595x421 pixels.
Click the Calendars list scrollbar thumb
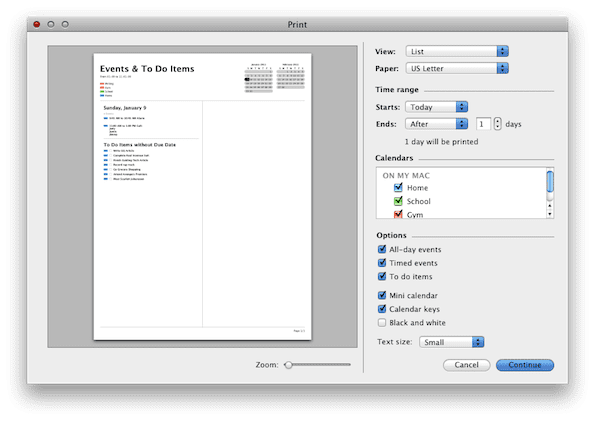550,182
